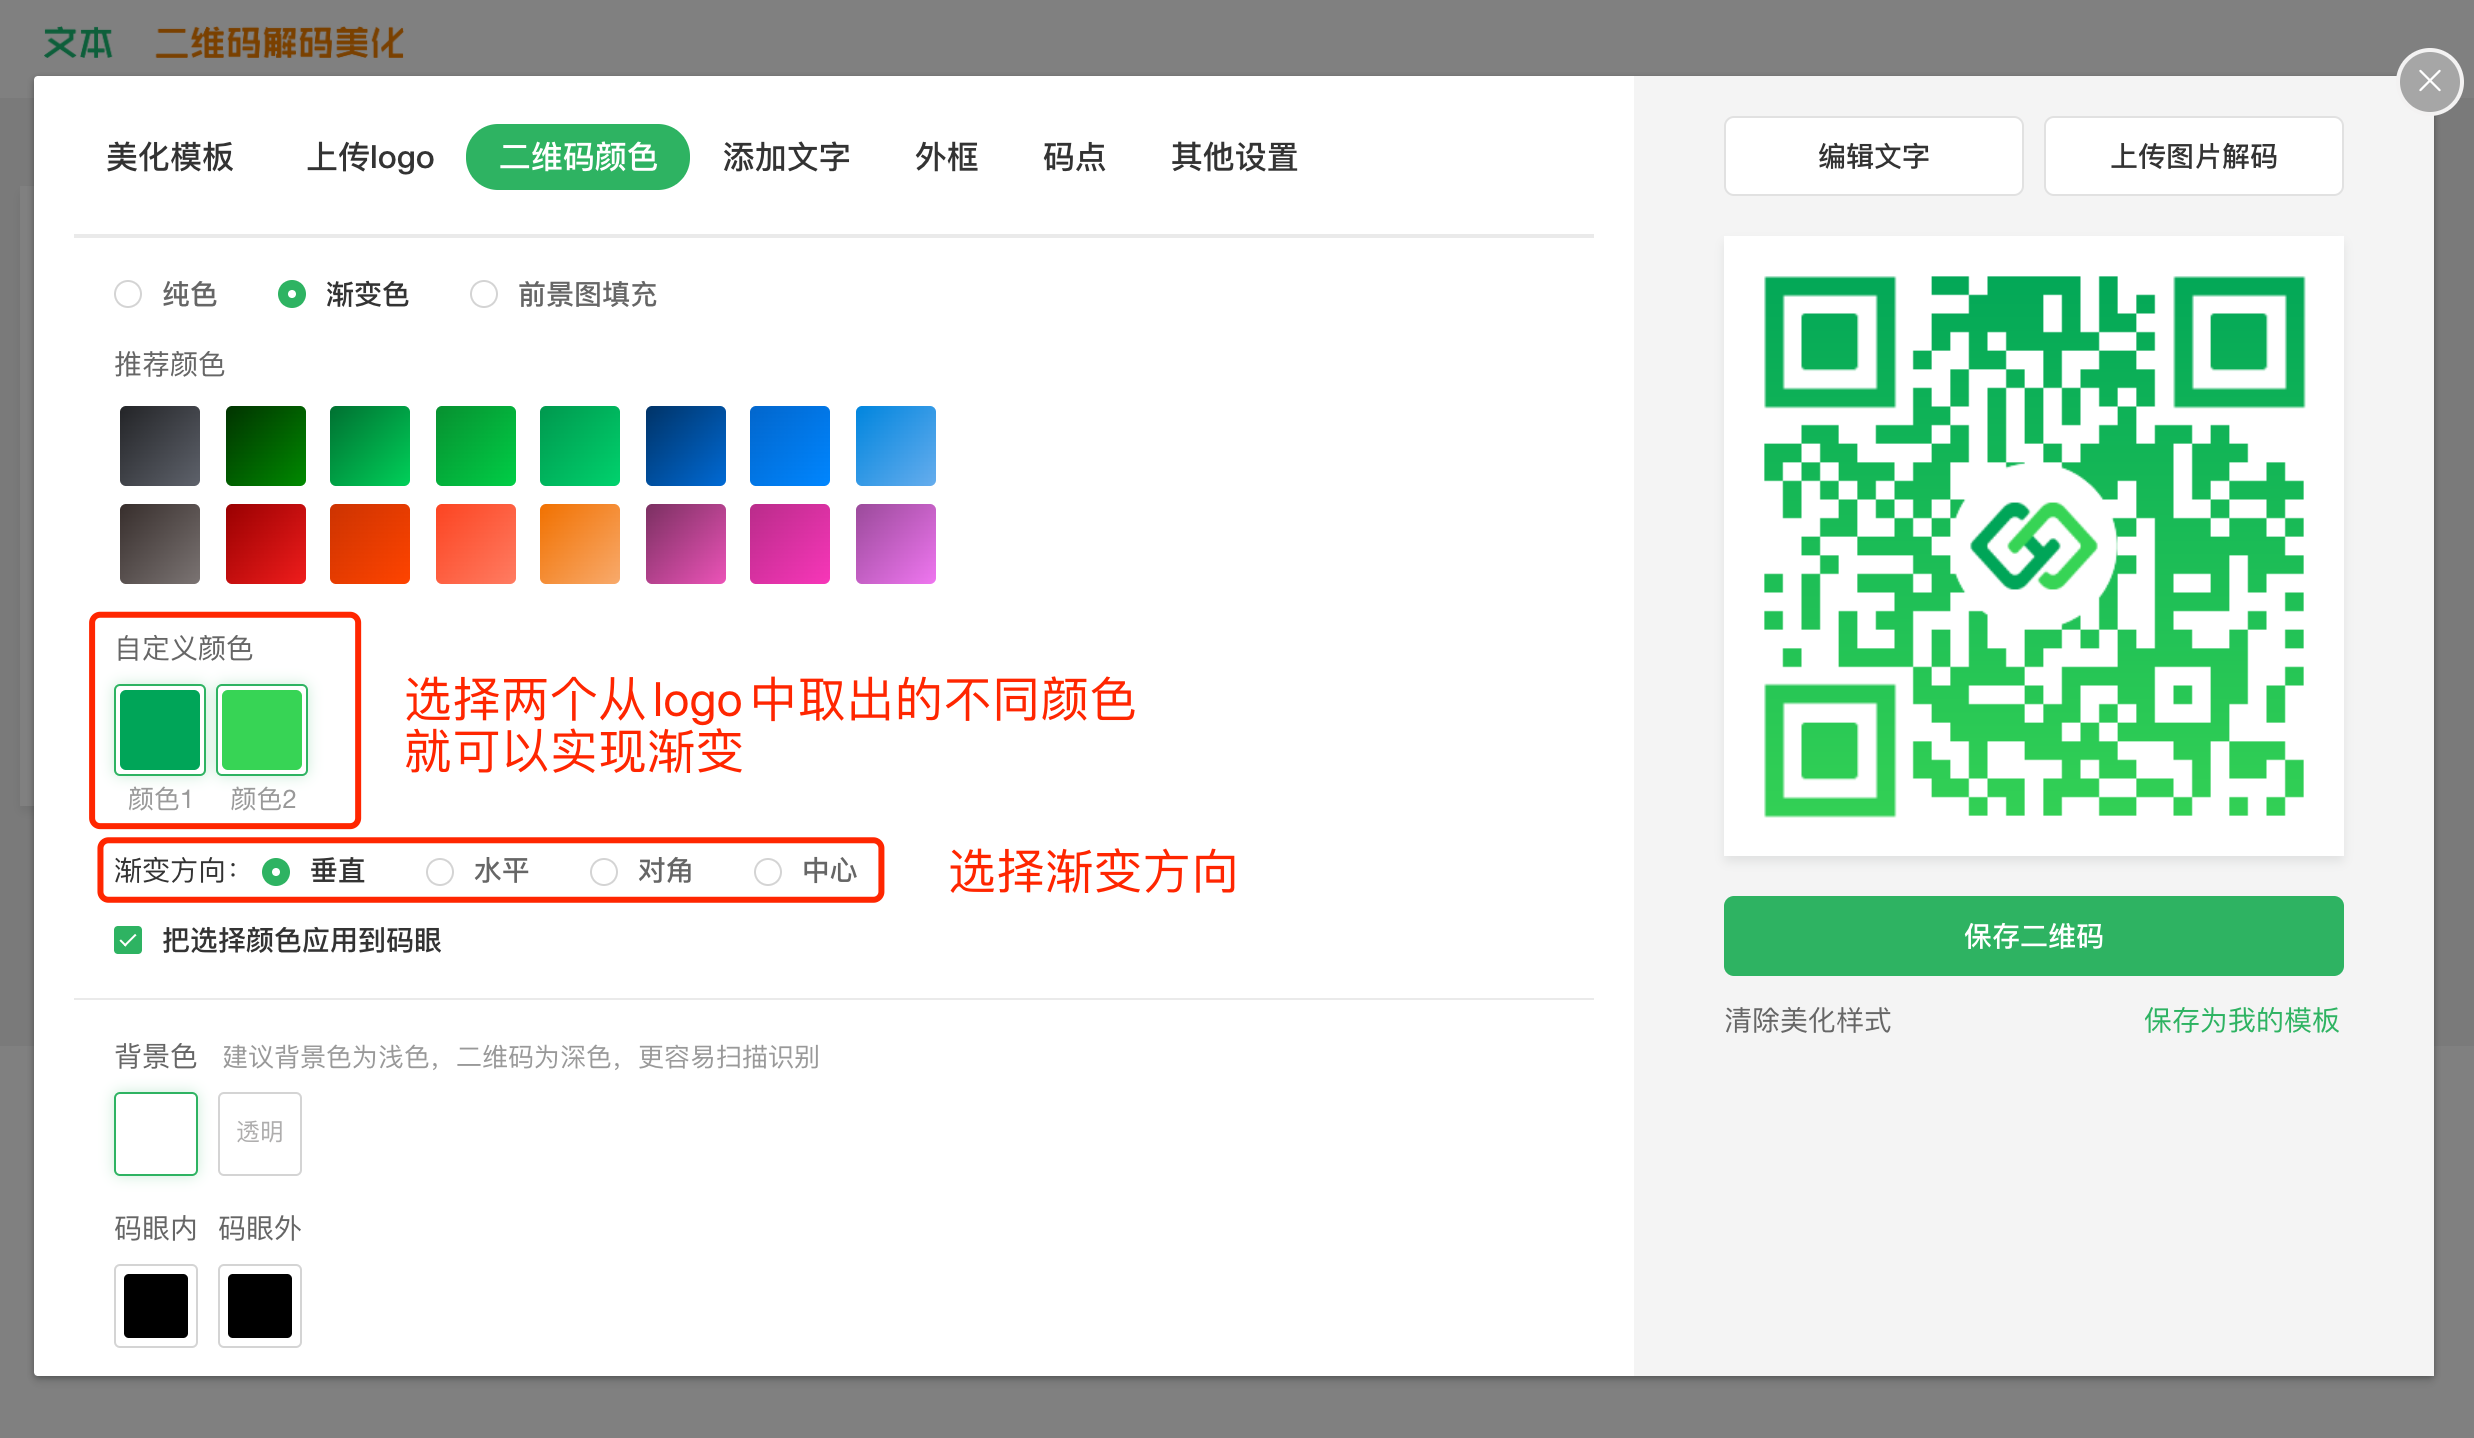Open the 码眼内 color picker
Image resolution: width=2474 pixels, height=1438 pixels.
click(x=156, y=1306)
